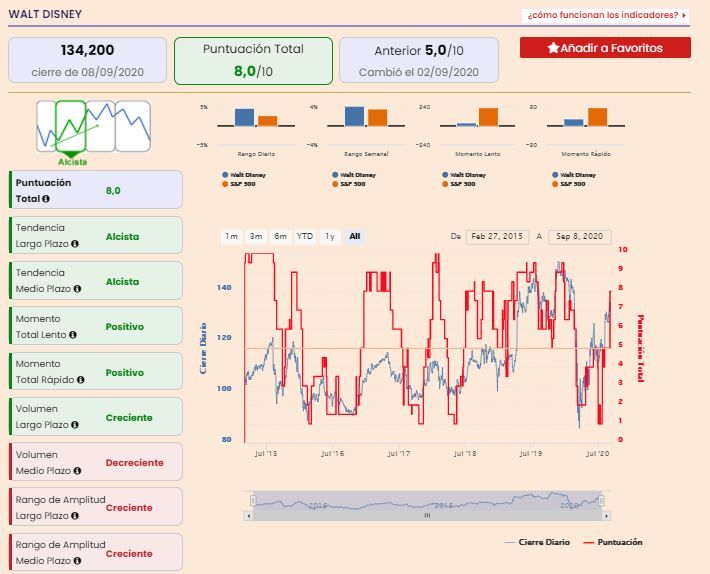This screenshot has width=710, height=574.
Task: Toggle Walt Disney in Momento Lento legend
Action: click(x=464, y=175)
